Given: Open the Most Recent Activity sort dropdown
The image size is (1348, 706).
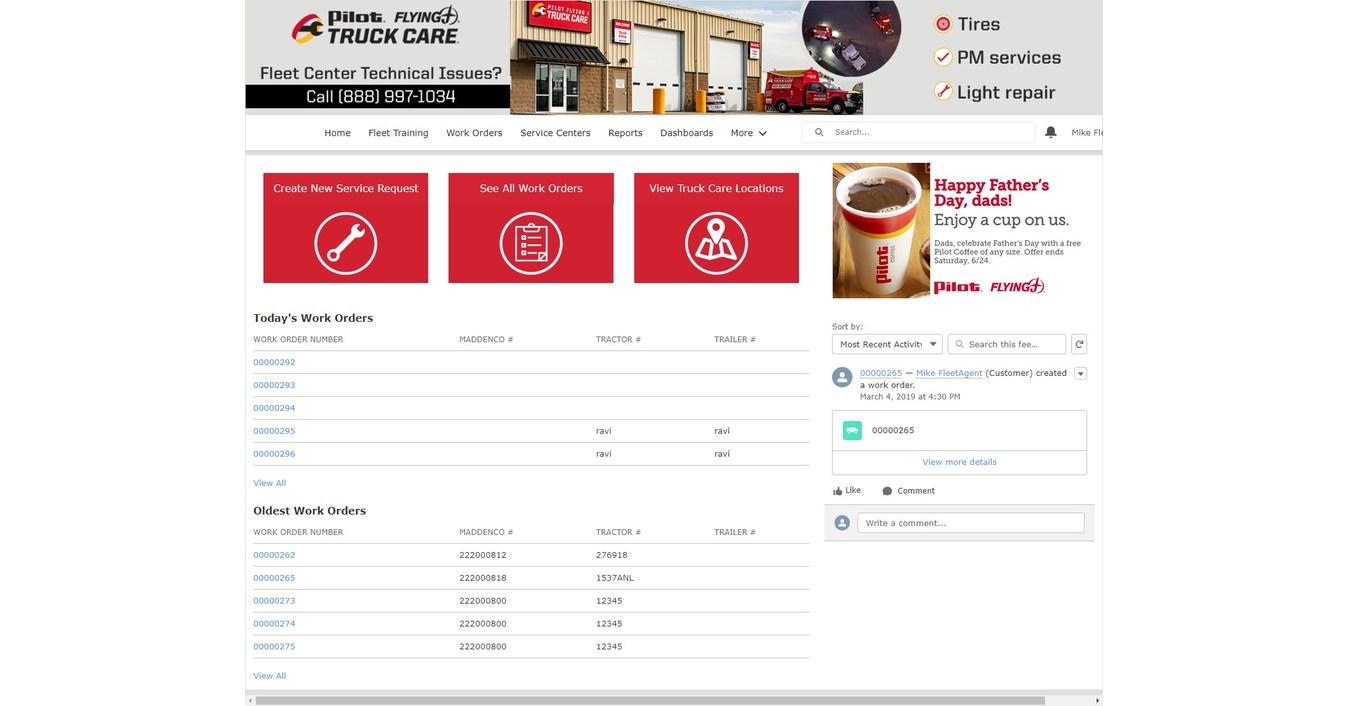Looking at the screenshot, I should [x=887, y=344].
